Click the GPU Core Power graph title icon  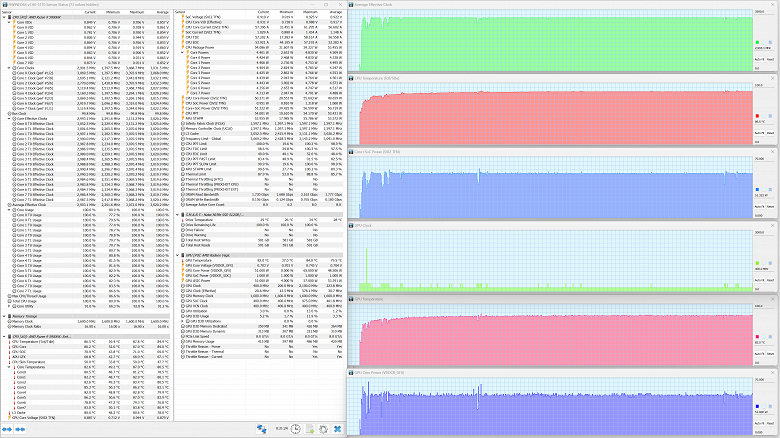tap(351, 372)
